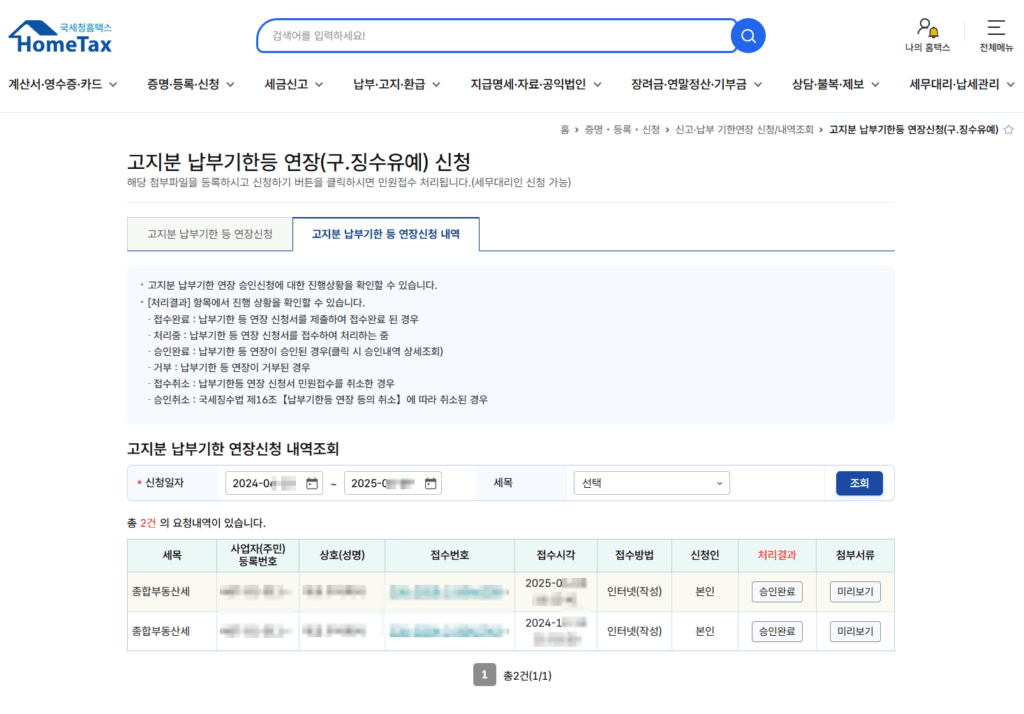Click 미리보기 in the second row
Viewport: 1024px width, 714px height.
855,632
